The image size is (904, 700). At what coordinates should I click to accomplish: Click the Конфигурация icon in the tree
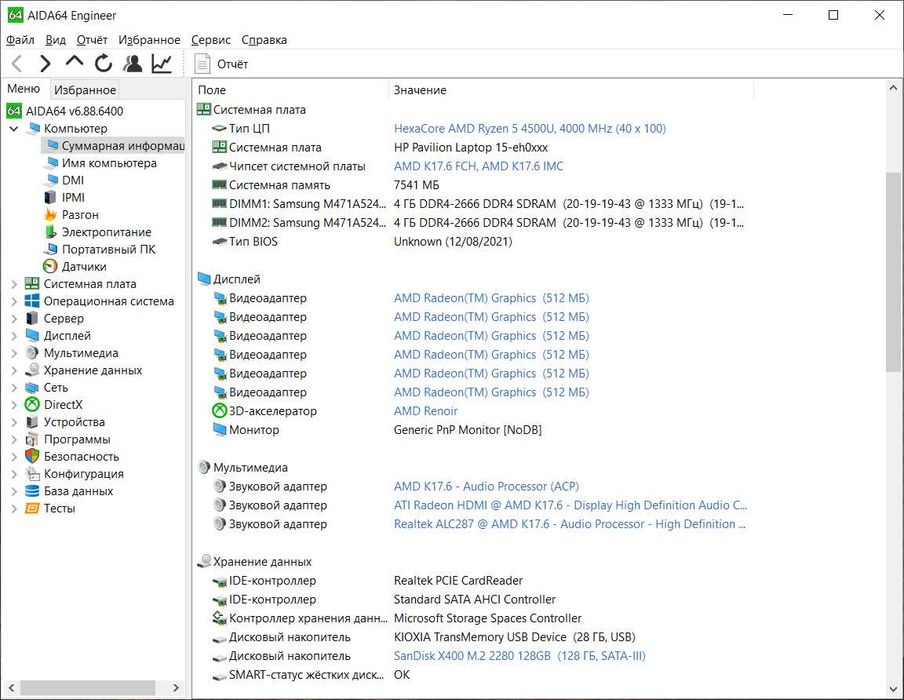coord(32,474)
